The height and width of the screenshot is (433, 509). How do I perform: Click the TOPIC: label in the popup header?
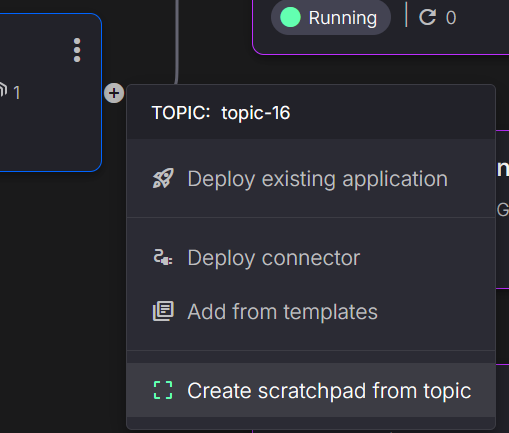pos(181,113)
